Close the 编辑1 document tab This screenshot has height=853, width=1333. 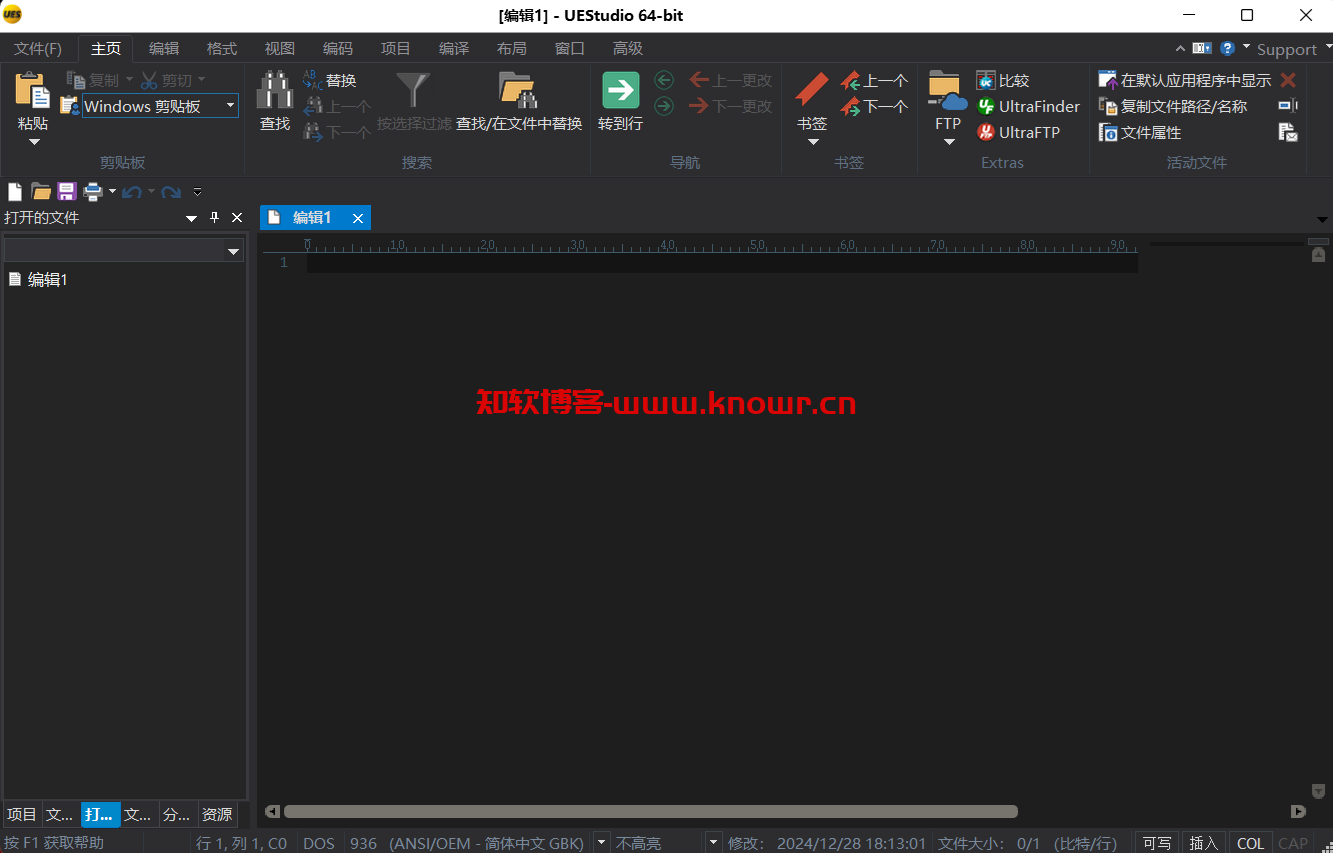(x=358, y=218)
